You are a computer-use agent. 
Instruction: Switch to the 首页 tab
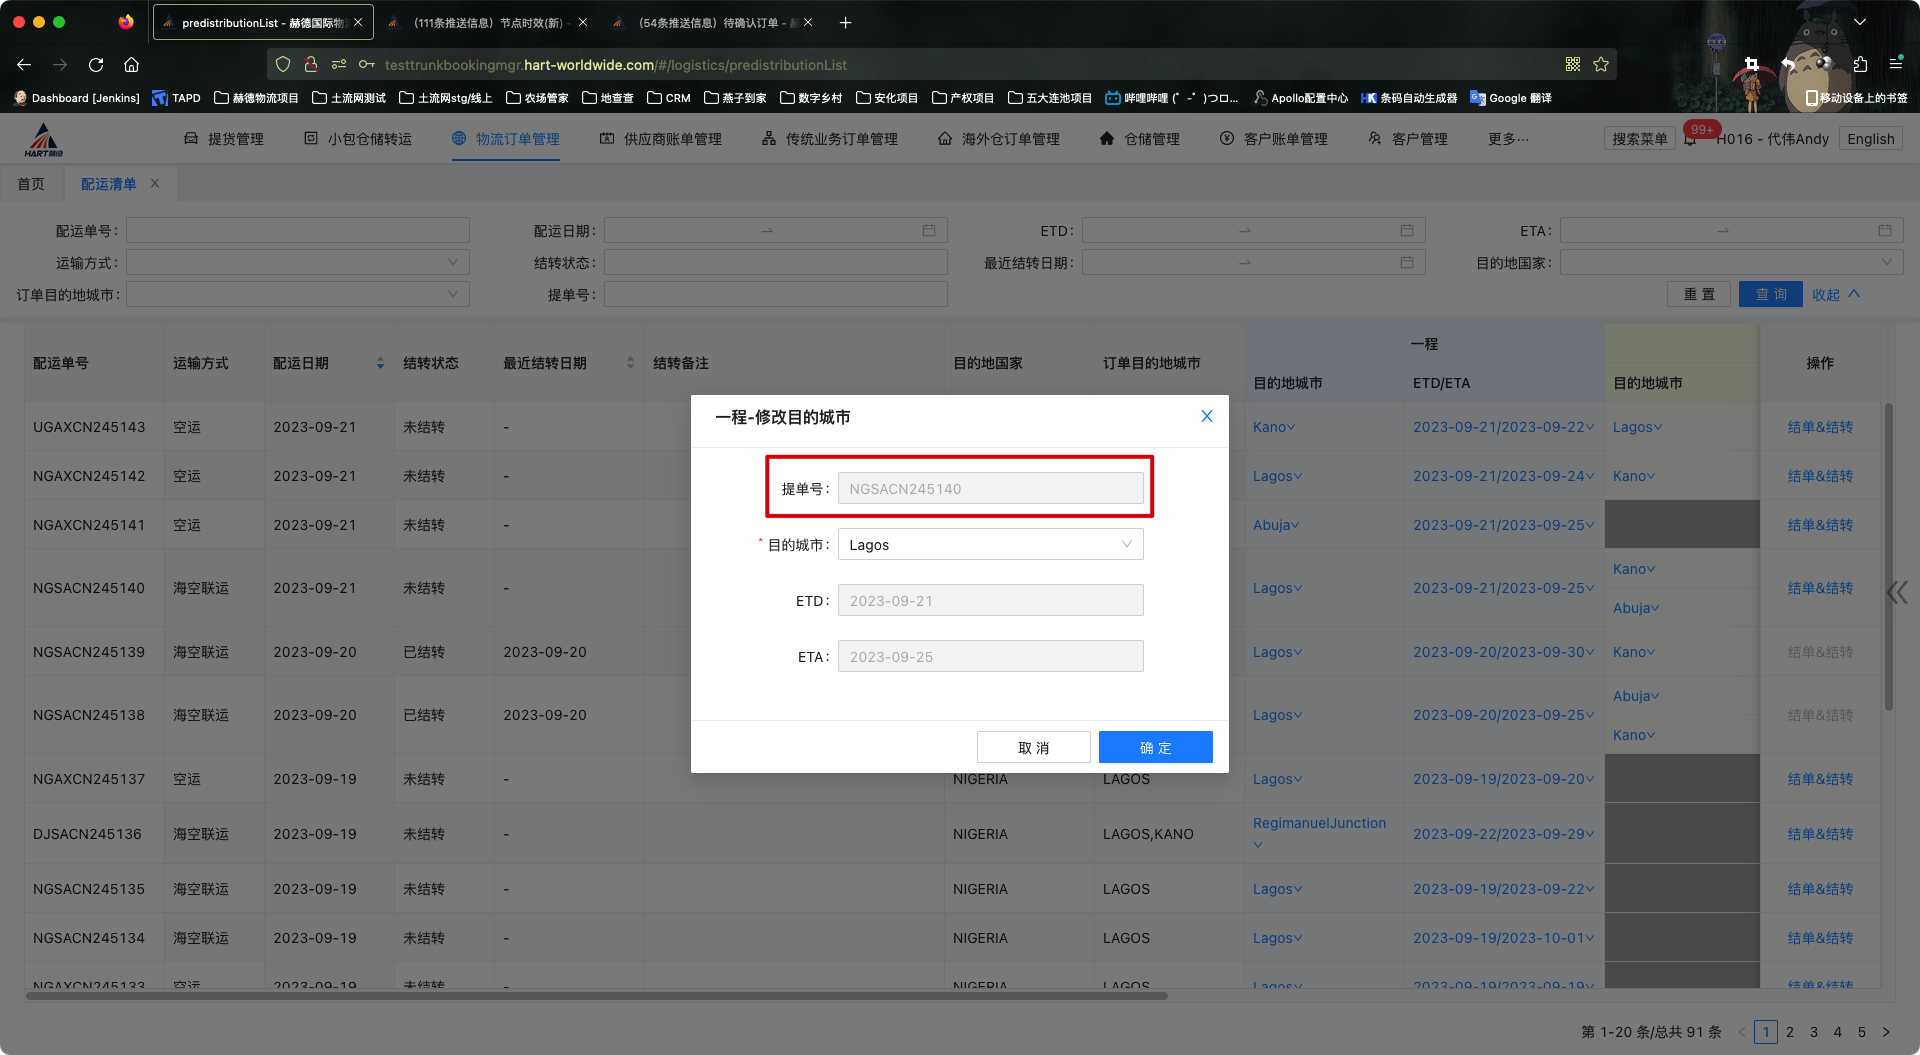point(31,184)
